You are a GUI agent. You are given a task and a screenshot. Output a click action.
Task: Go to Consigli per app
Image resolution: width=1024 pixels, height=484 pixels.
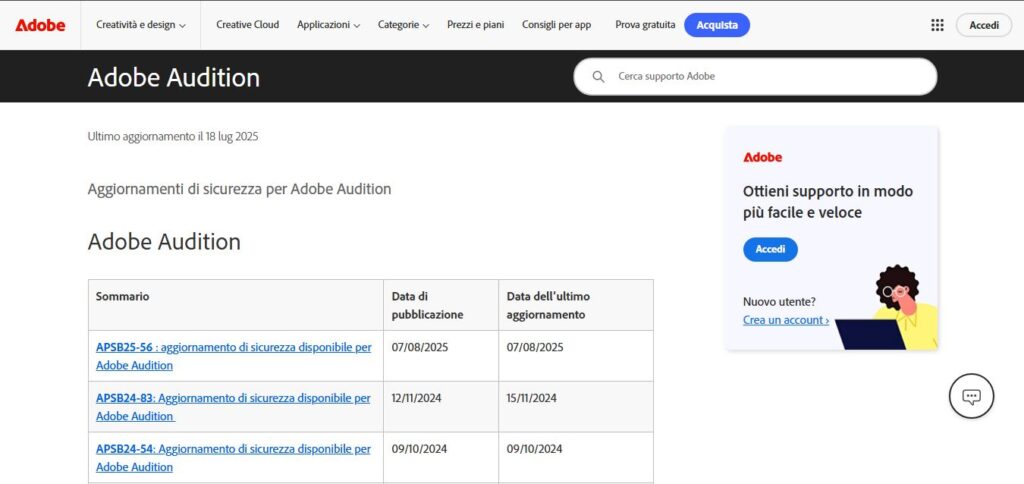click(556, 25)
